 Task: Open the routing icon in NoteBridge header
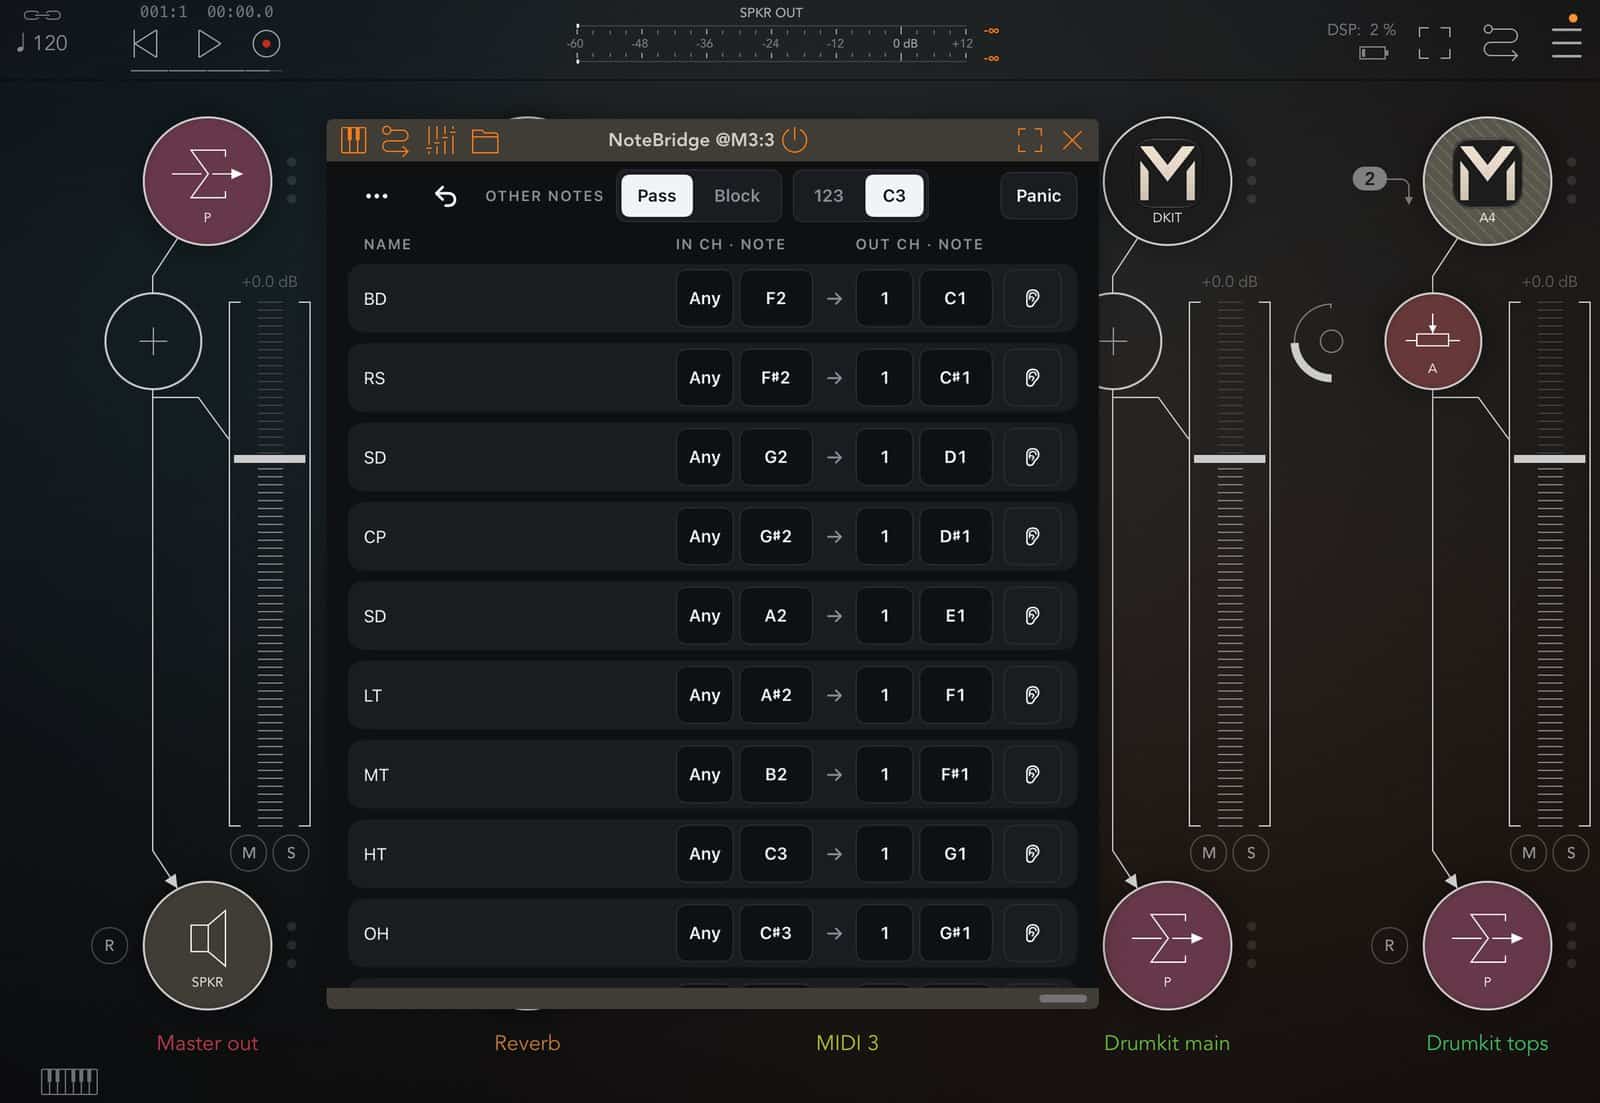click(x=395, y=140)
